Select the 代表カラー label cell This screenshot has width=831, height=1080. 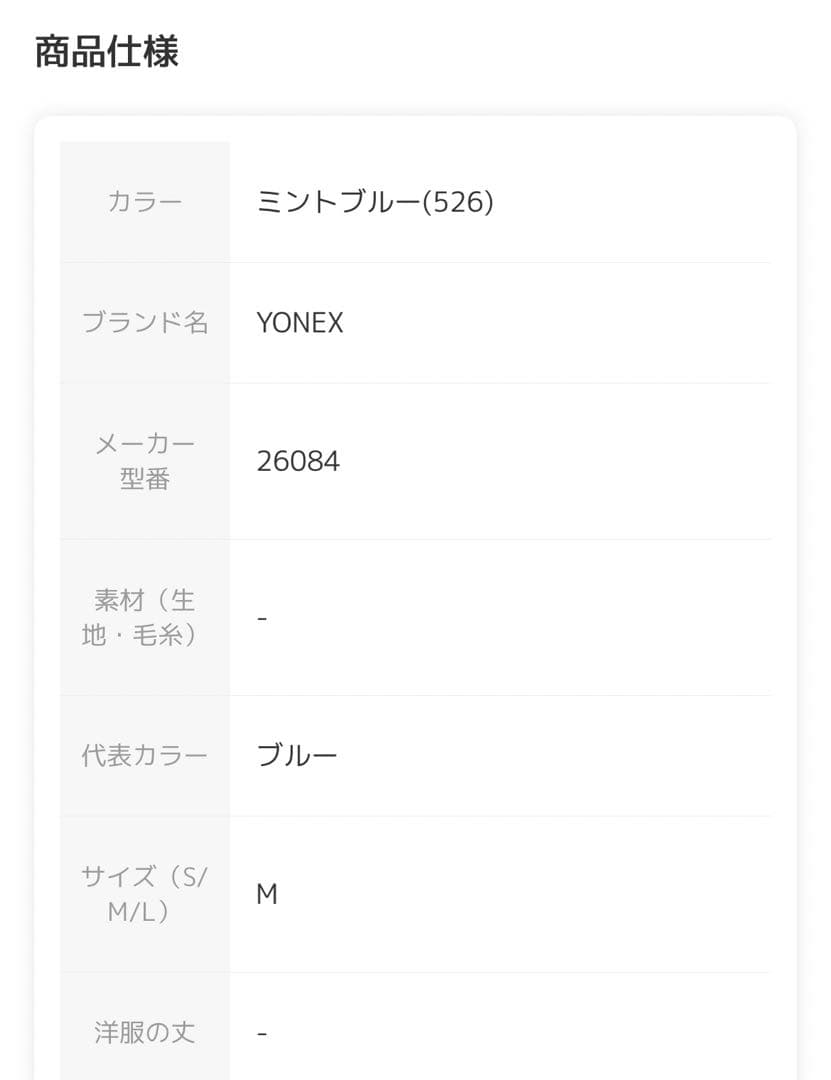[145, 755]
